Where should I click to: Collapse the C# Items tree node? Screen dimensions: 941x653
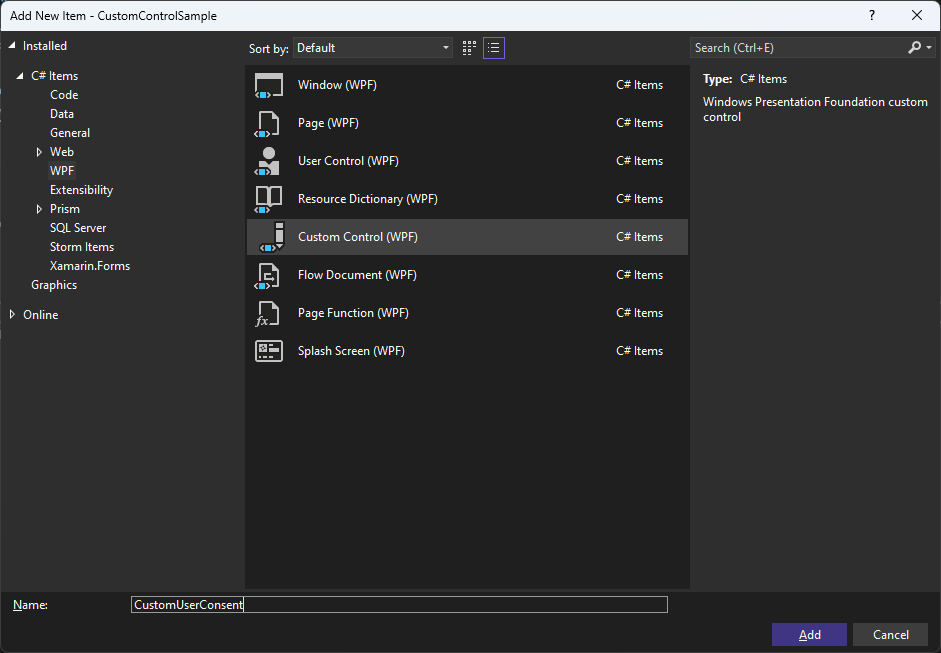click(20, 76)
